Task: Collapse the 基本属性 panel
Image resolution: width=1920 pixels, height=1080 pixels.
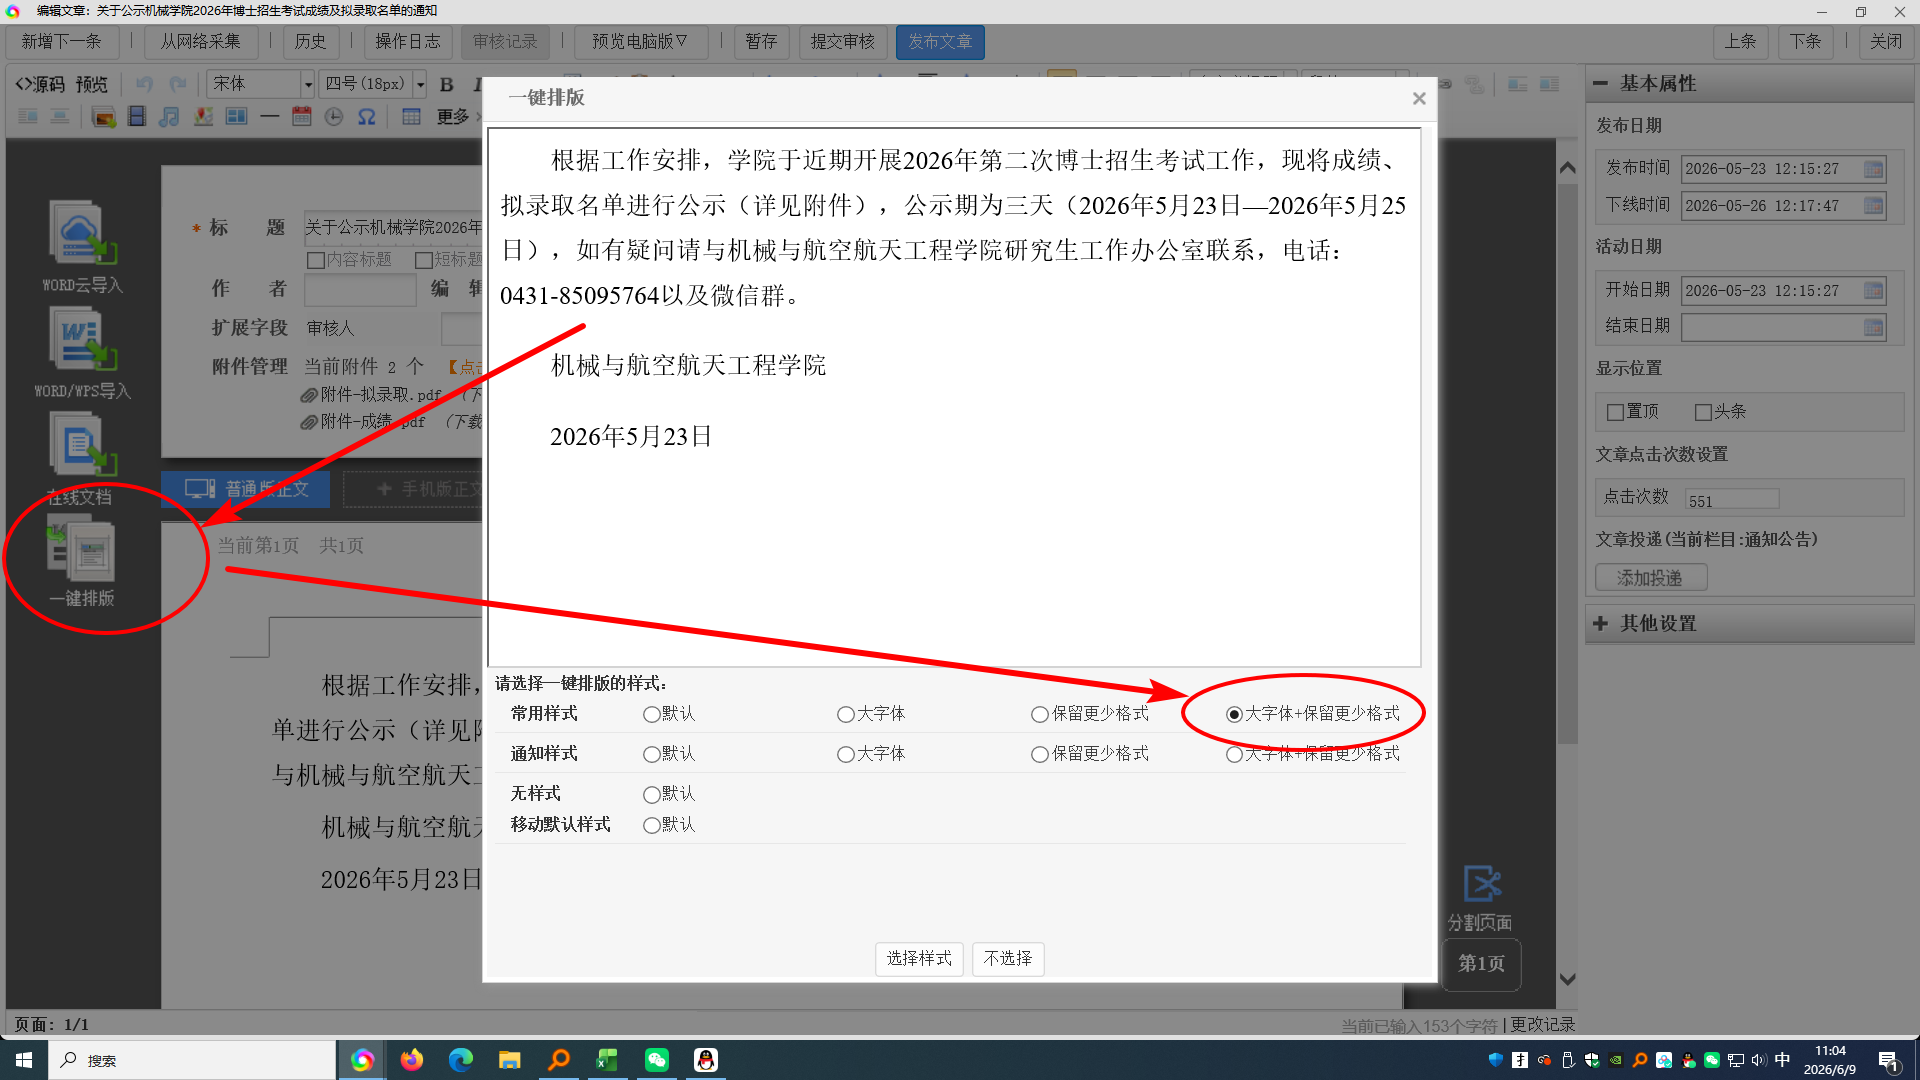Action: pos(1601,84)
